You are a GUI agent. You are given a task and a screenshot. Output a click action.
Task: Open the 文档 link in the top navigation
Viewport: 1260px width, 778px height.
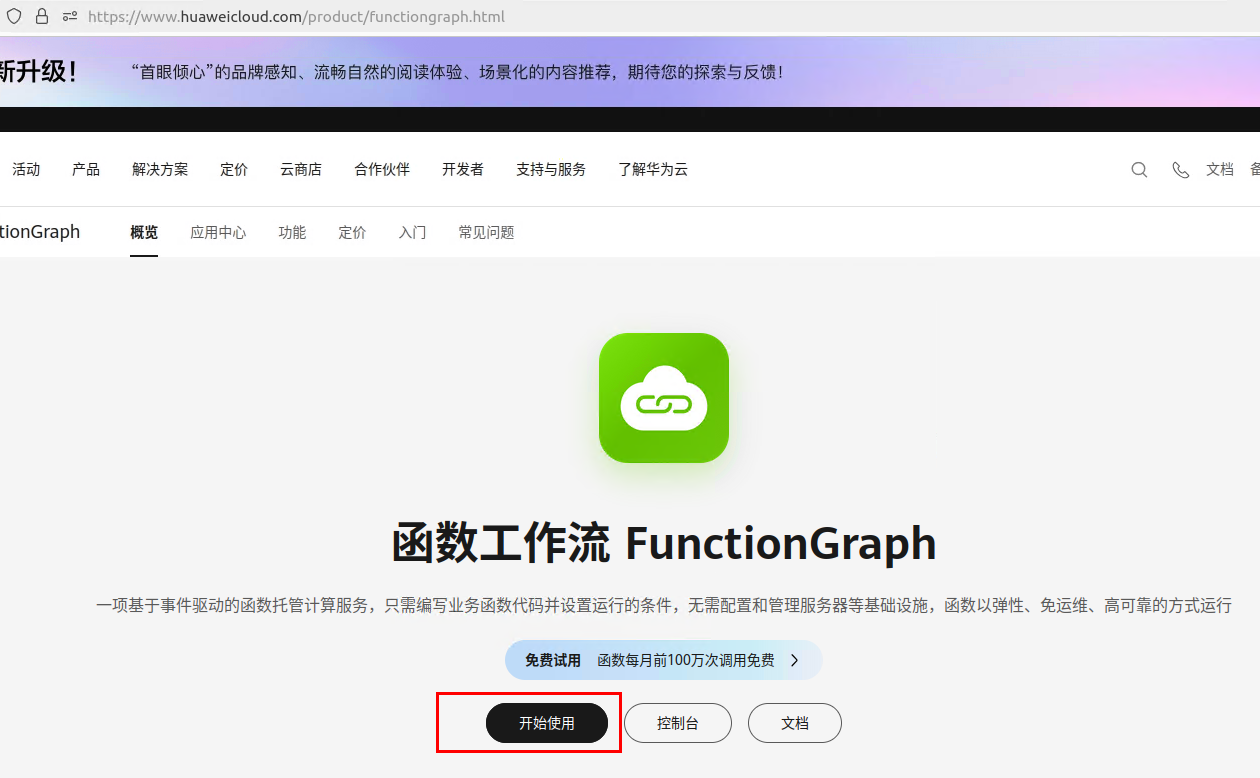pyautogui.click(x=1220, y=170)
